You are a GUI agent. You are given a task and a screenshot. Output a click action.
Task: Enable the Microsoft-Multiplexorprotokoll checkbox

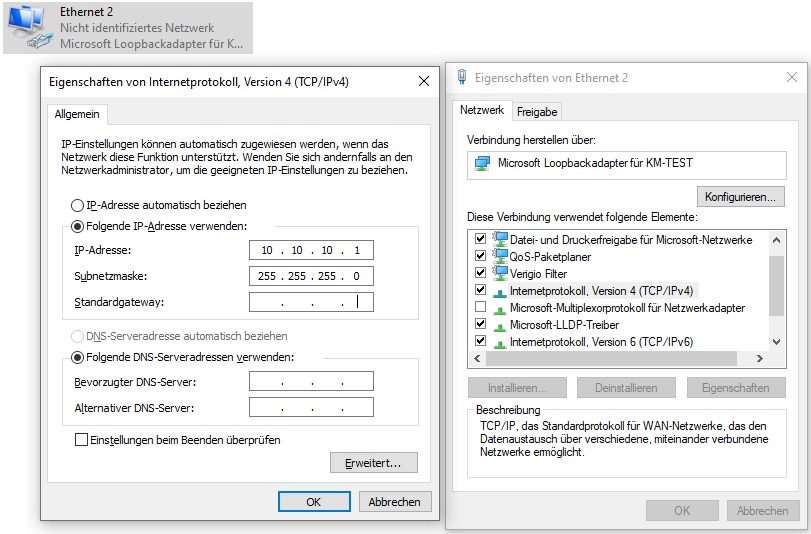coord(480,307)
